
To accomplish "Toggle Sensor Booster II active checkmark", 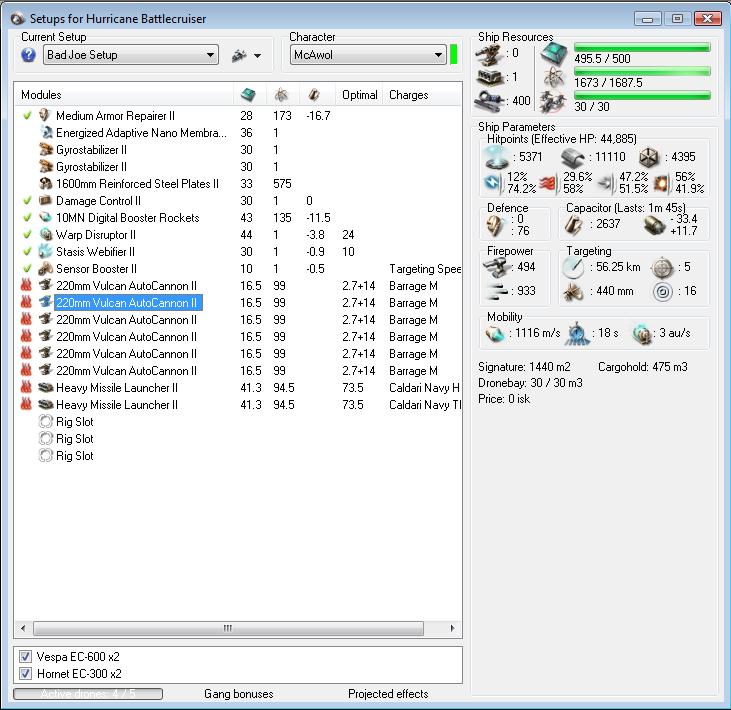I will 27,269.
